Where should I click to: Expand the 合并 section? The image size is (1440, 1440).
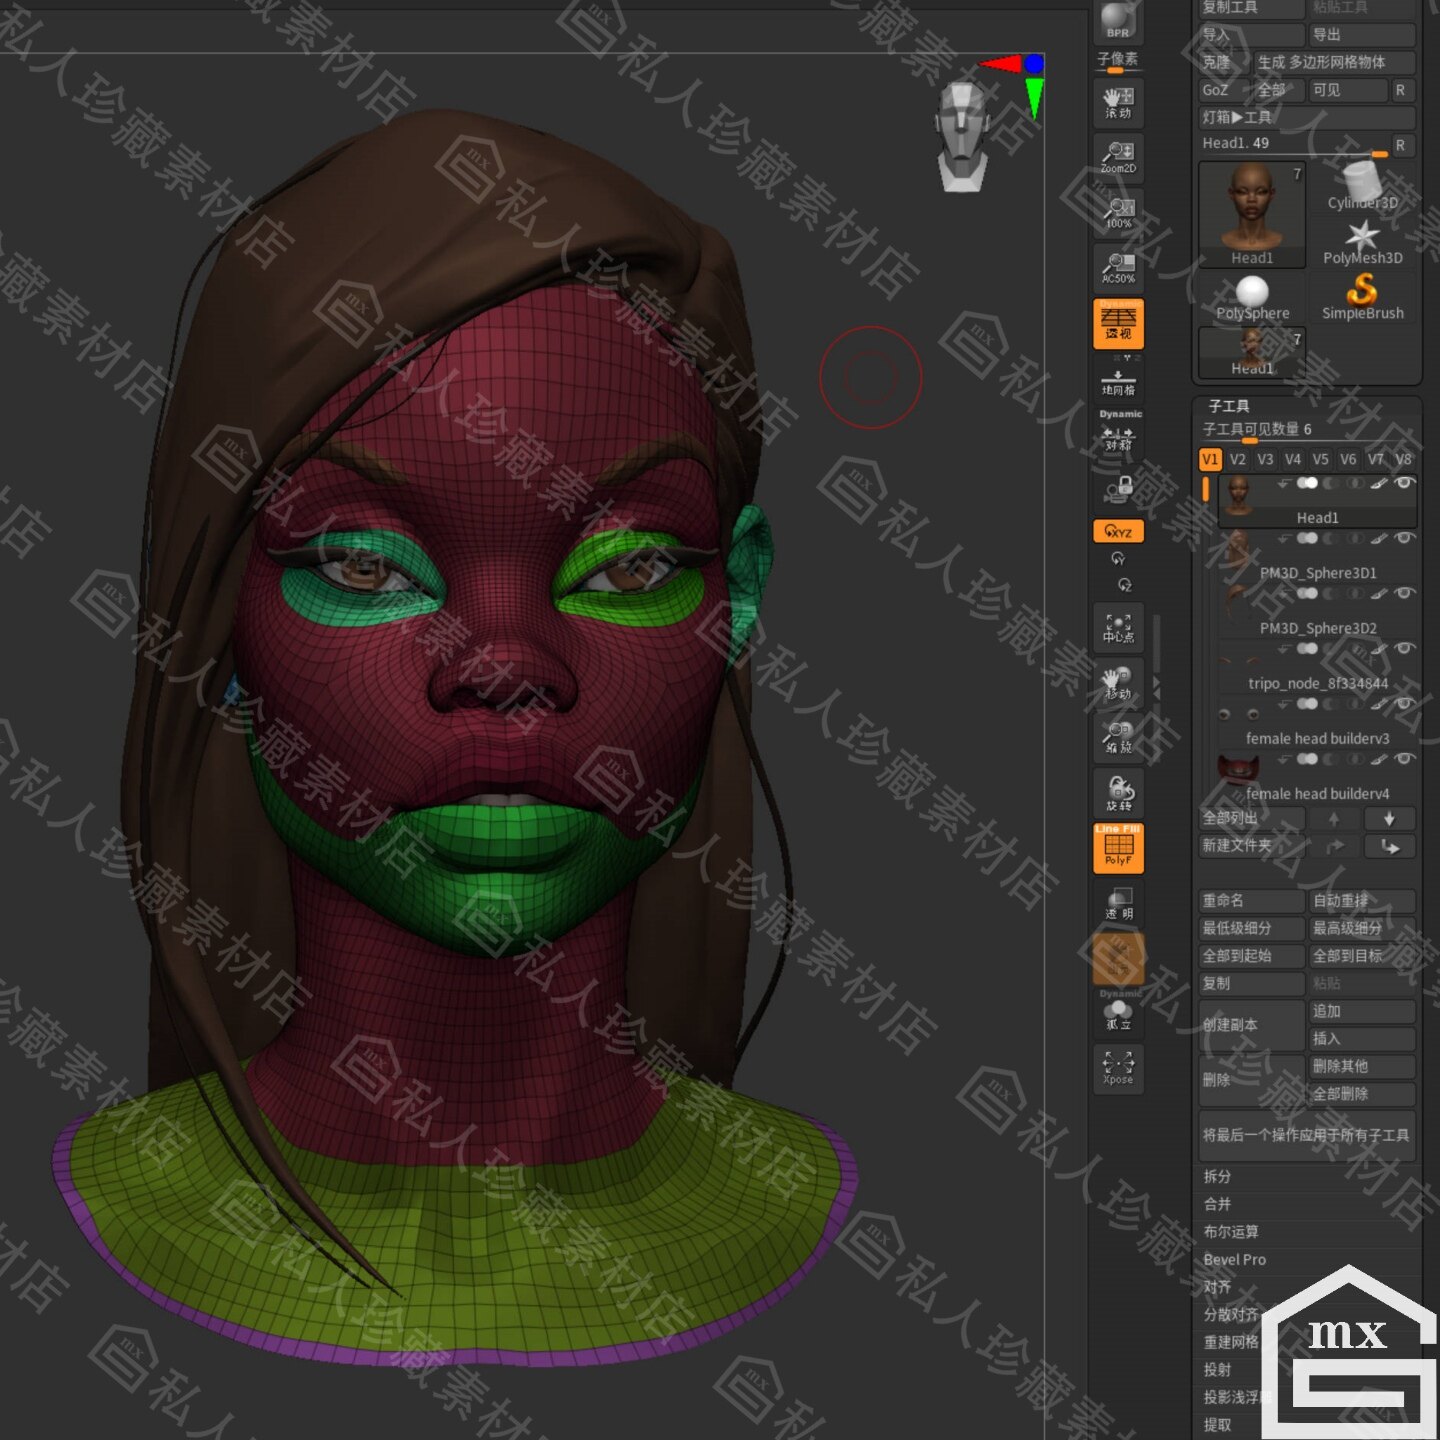(1217, 1205)
